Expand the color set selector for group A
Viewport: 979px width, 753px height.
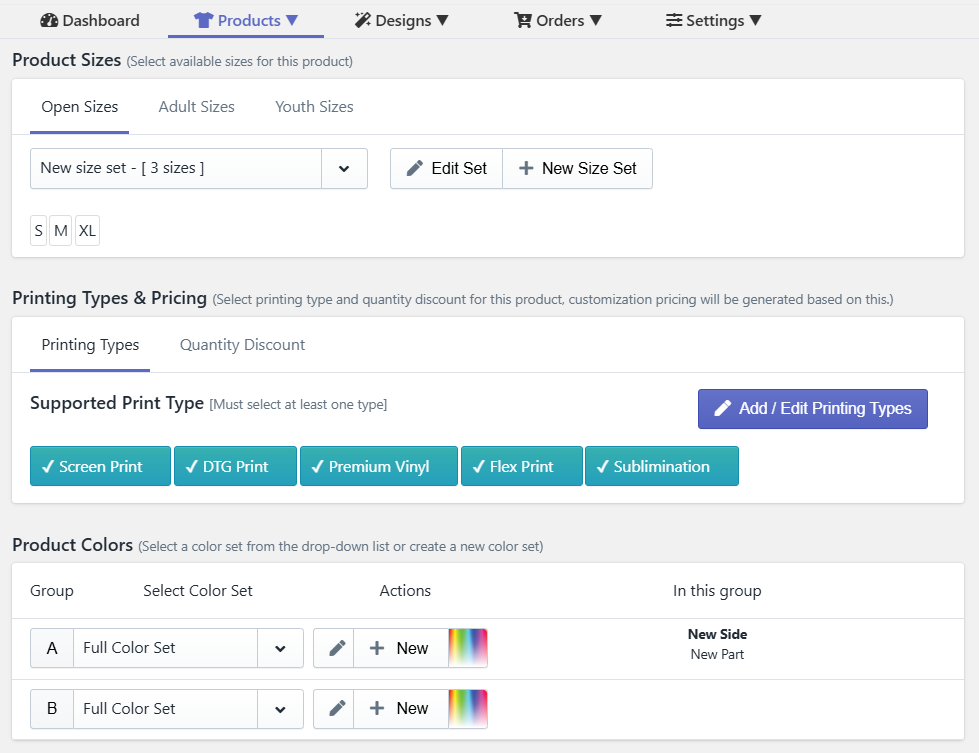(x=280, y=648)
